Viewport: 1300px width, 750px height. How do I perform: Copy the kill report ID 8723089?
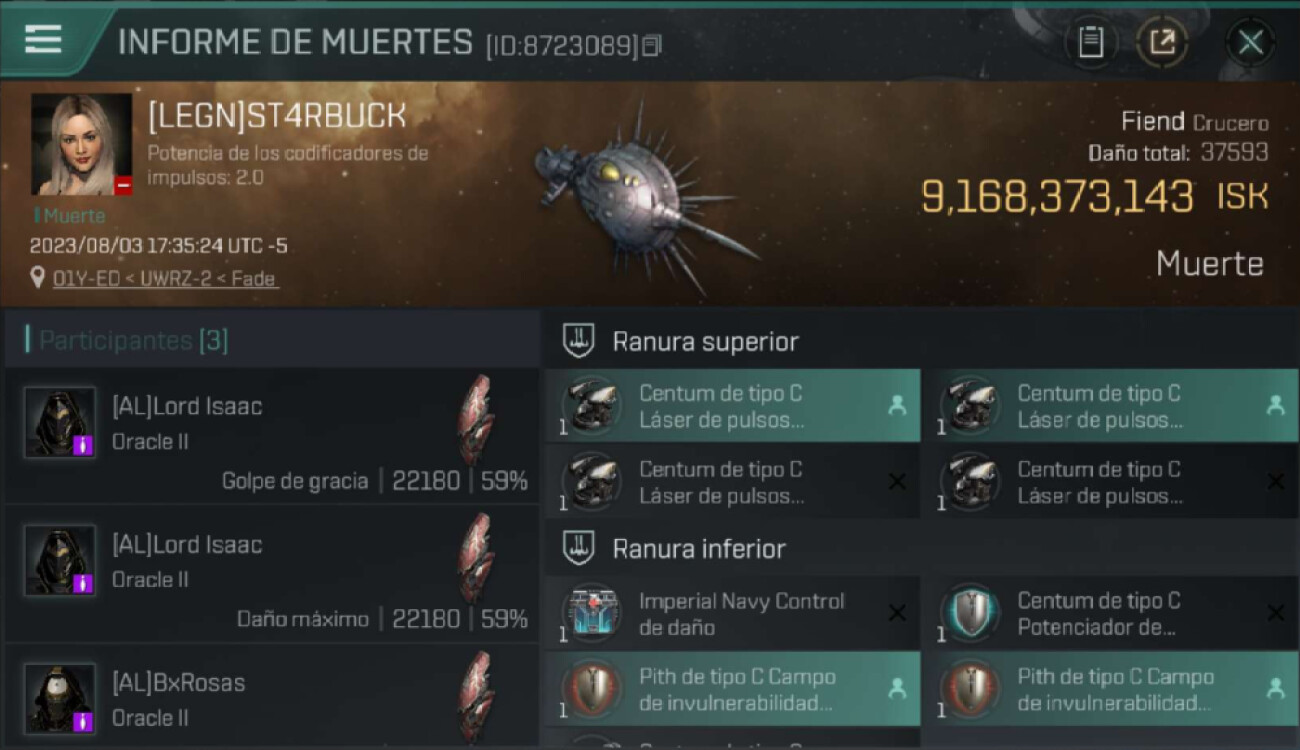coord(652,46)
